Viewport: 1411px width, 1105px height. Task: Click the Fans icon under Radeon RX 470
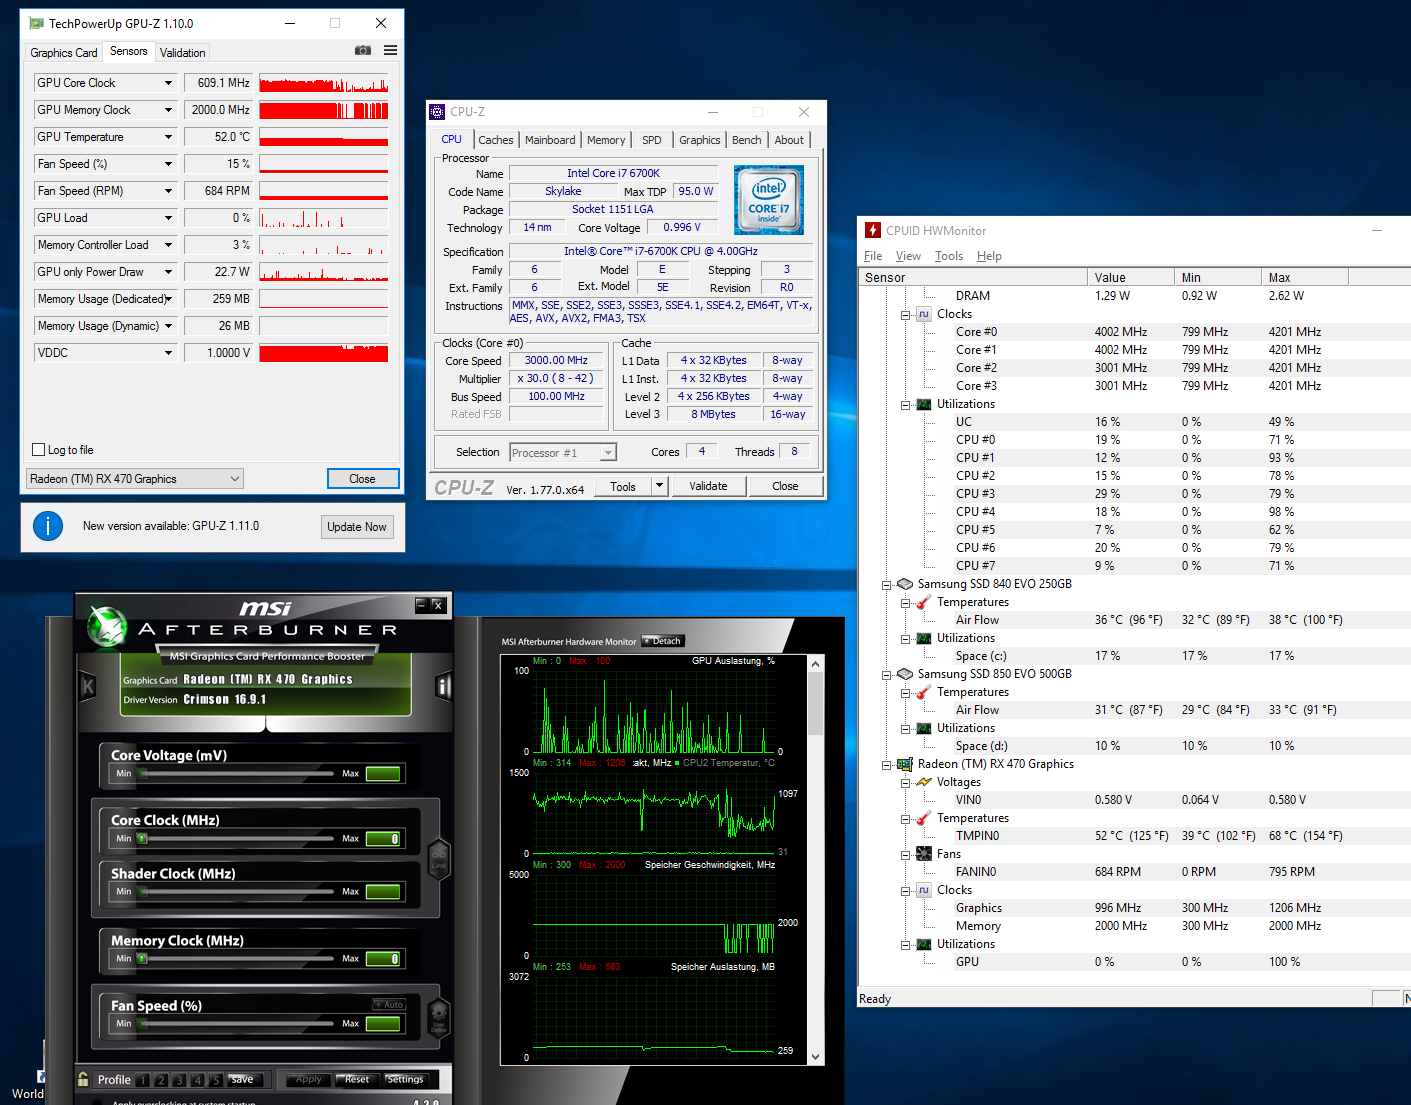924,854
